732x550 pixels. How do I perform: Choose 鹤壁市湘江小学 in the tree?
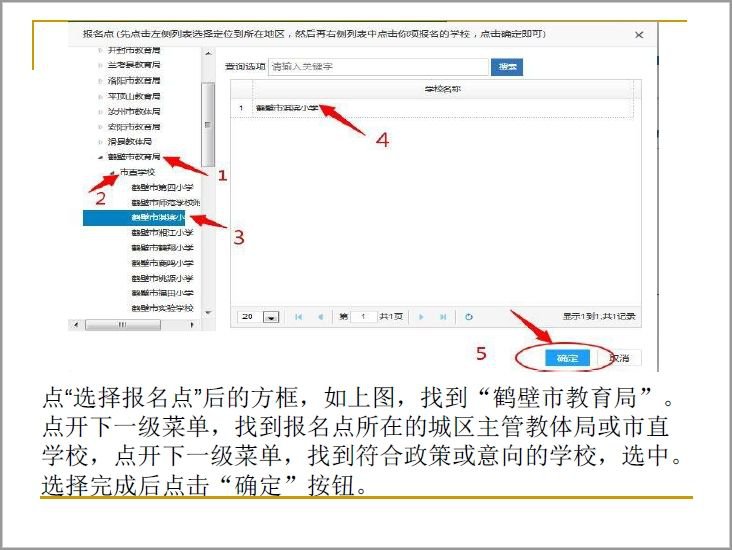click(162, 233)
